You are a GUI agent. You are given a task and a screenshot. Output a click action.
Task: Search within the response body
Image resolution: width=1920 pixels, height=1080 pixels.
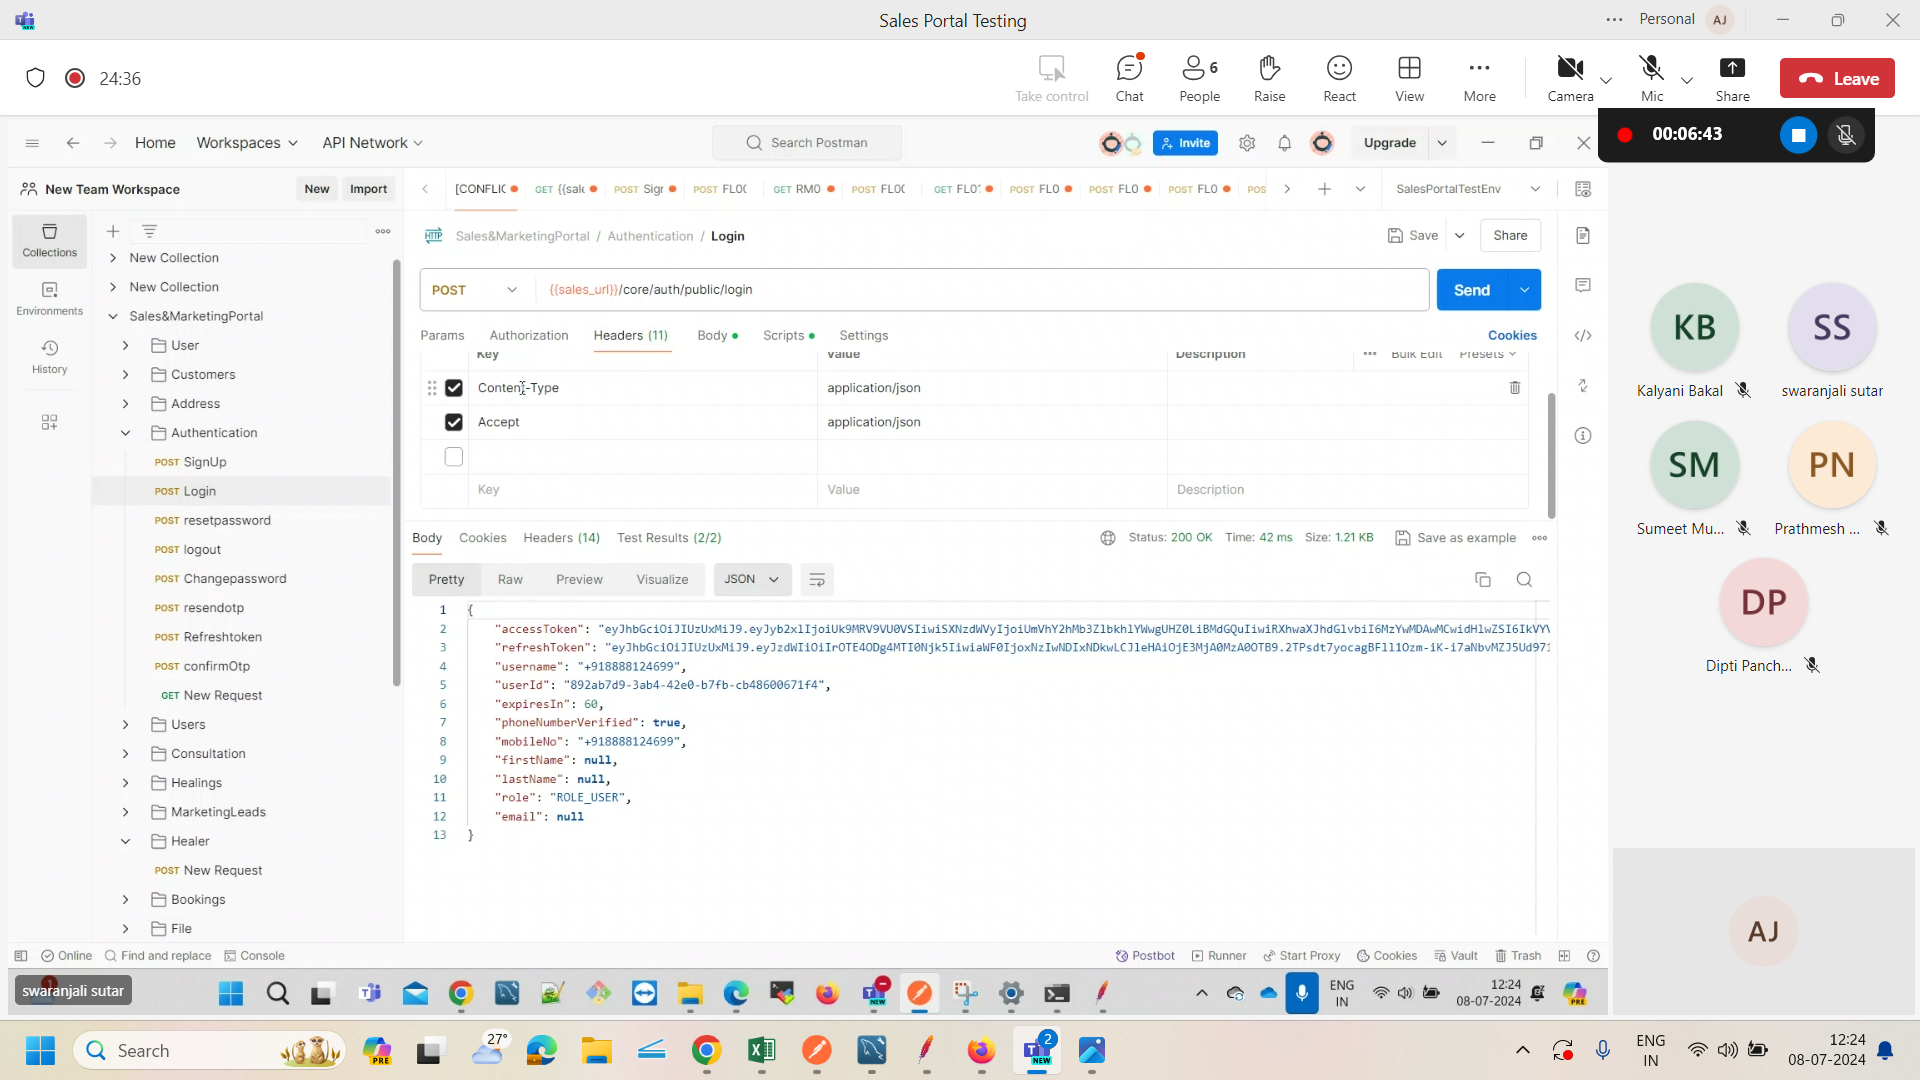click(x=1524, y=580)
